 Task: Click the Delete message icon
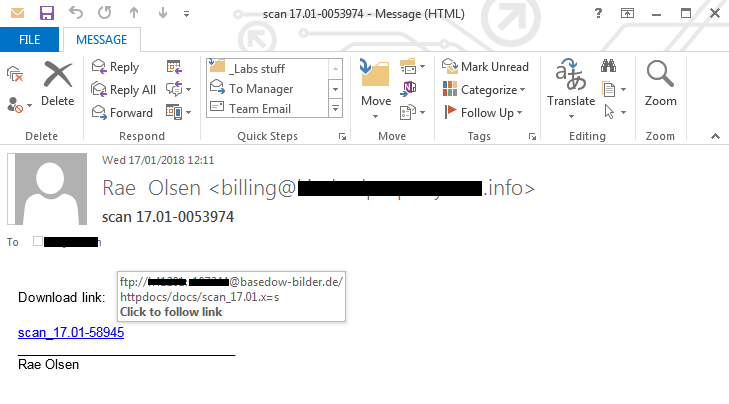(x=58, y=82)
